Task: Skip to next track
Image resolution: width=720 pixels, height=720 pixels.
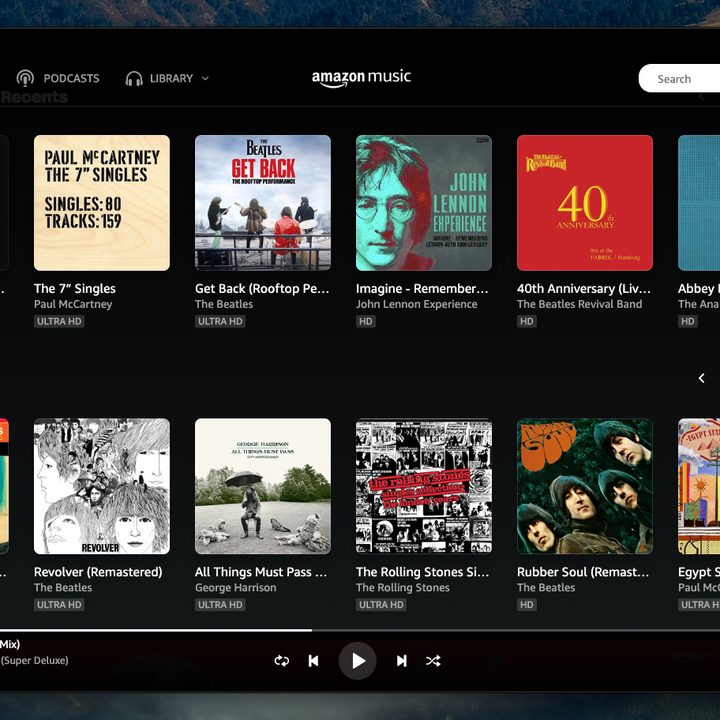Action: click(401, 661)
